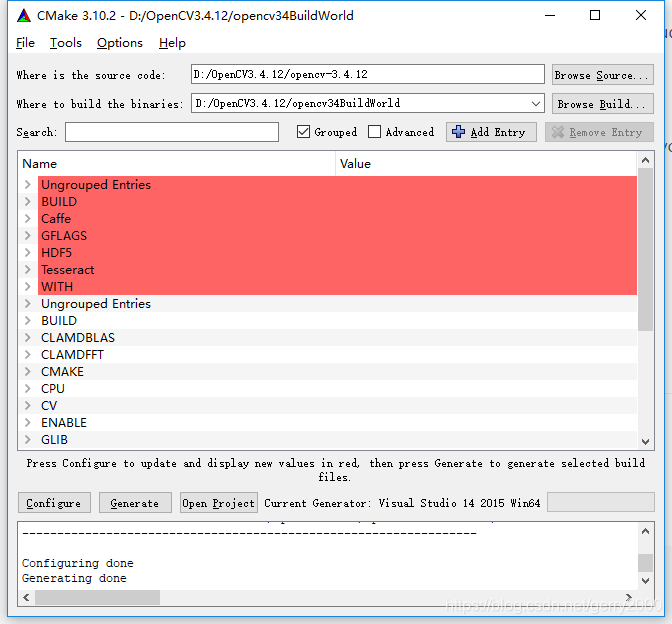This screenshot has width=672, height=624.
Task: Click the cache list scroll down arrow
Action: (x=645, y=441)
